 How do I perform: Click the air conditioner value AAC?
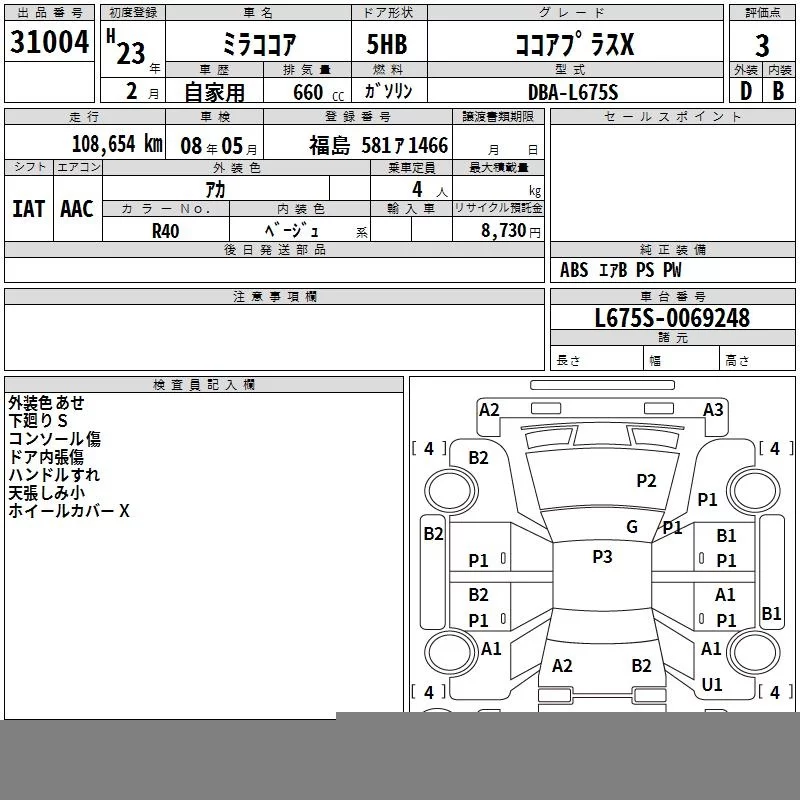coord(77,209)
